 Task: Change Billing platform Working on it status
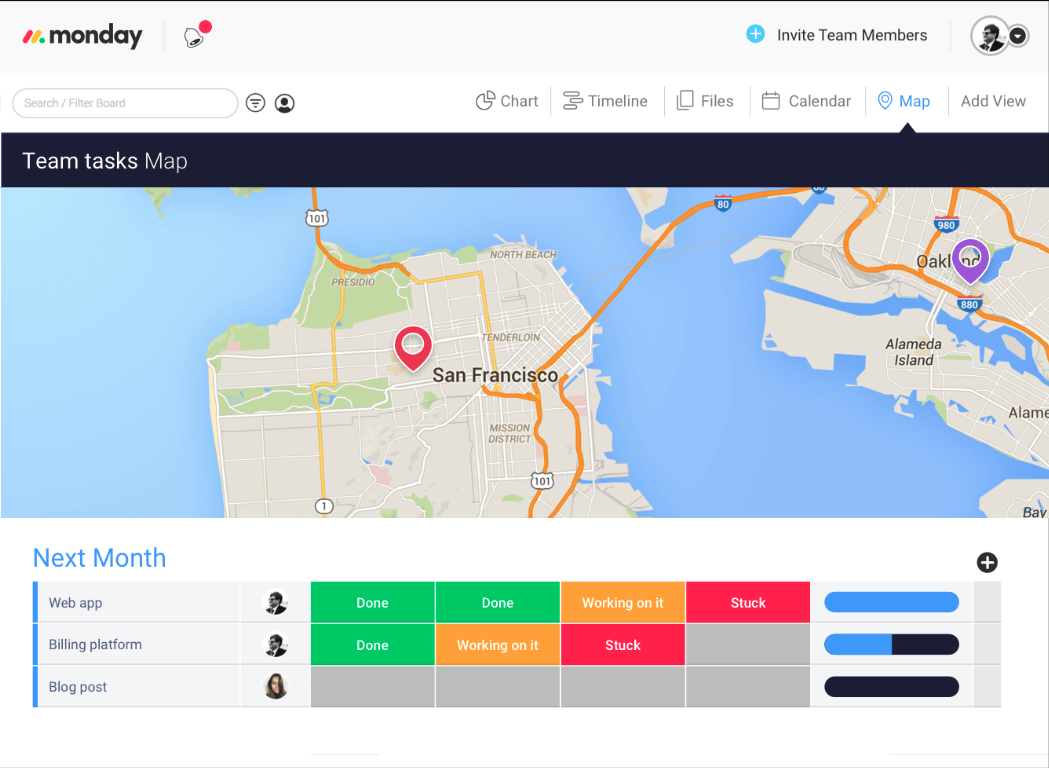pyautogui.click(x=498, y=645)
